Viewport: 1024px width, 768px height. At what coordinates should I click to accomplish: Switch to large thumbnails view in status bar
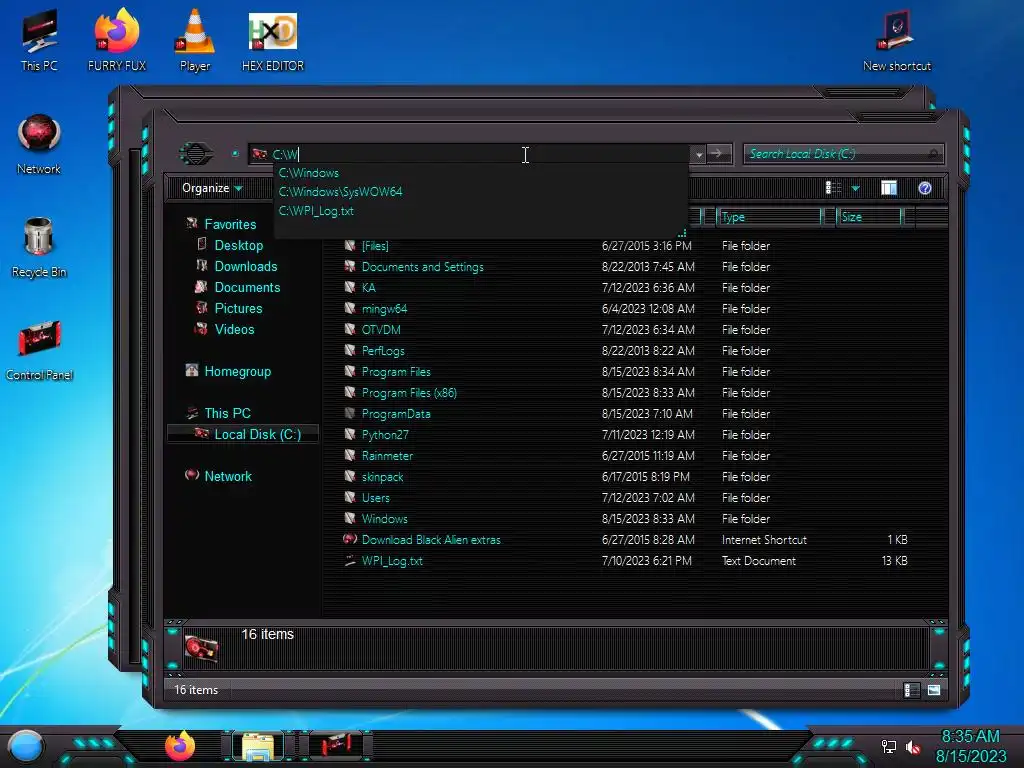pos(934,690)
